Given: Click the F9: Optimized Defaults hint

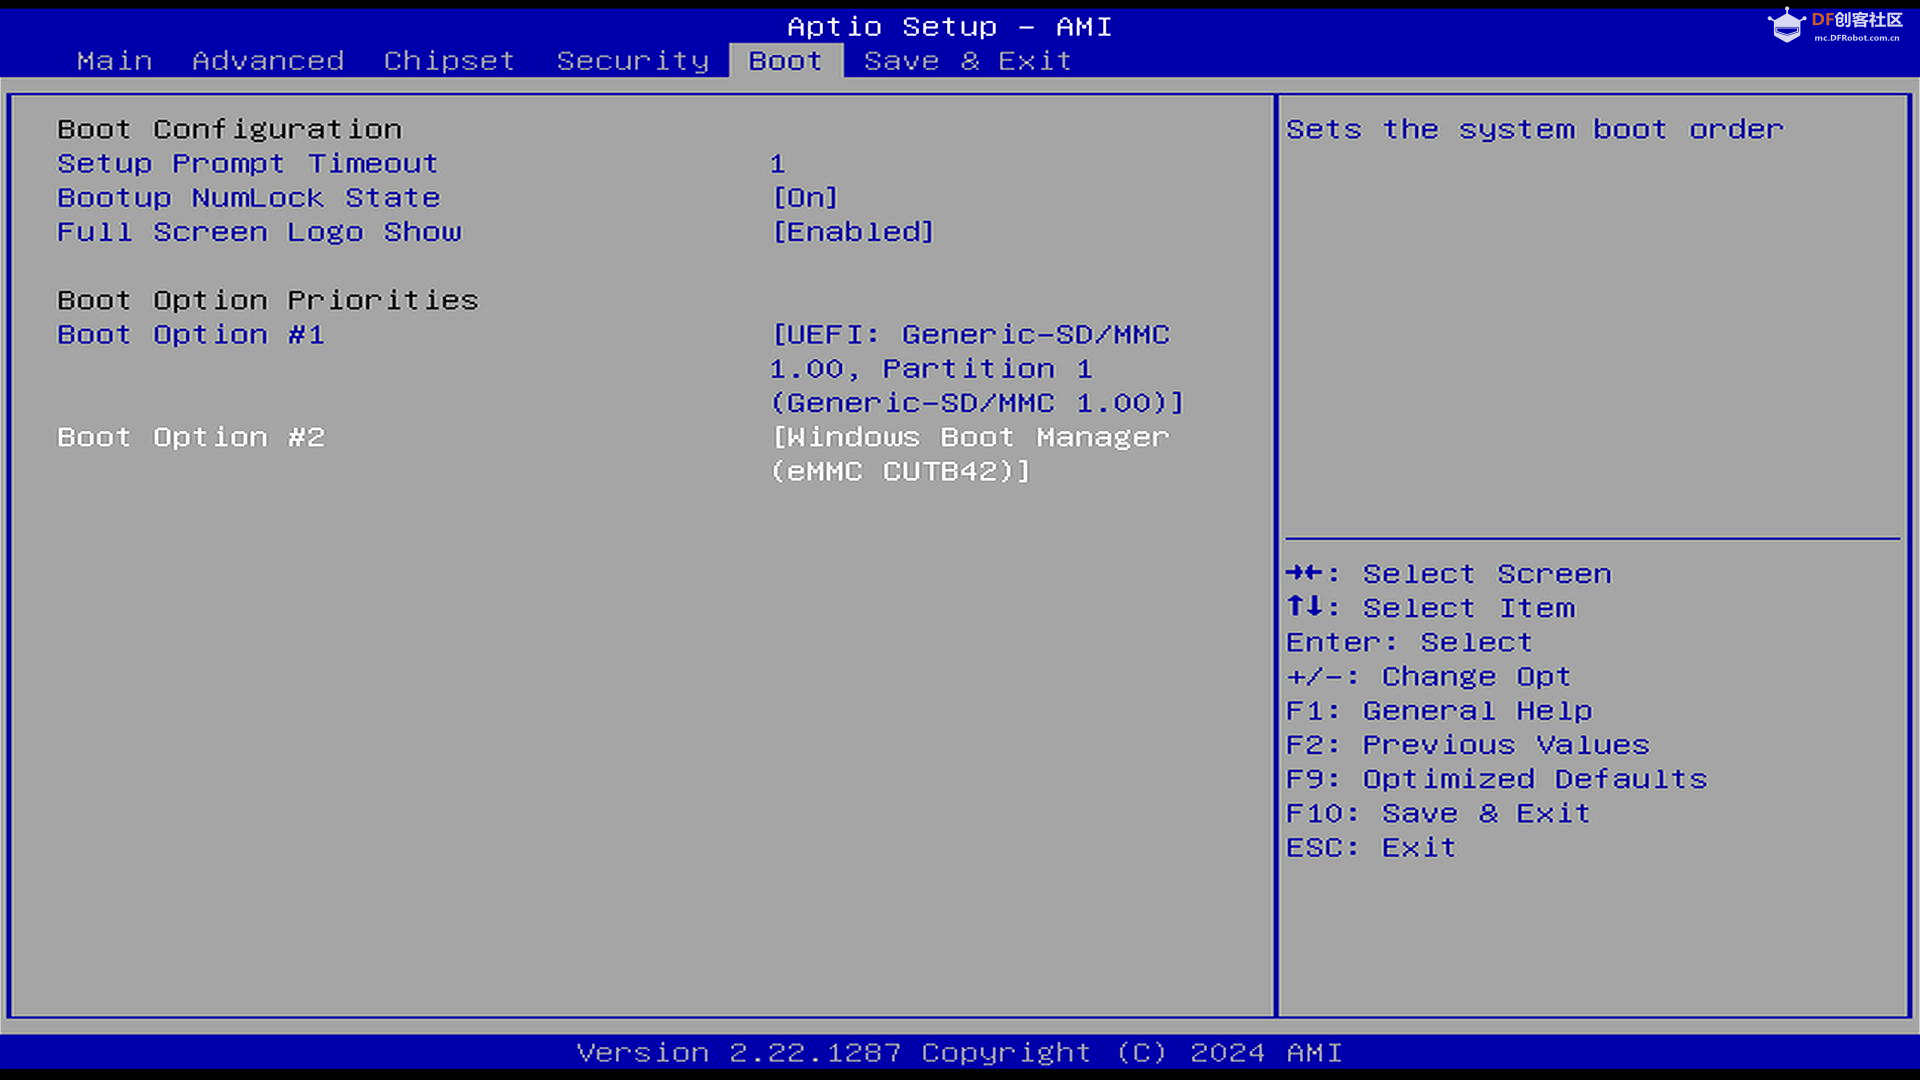Looking at the screenshot, I should 1496,779.
